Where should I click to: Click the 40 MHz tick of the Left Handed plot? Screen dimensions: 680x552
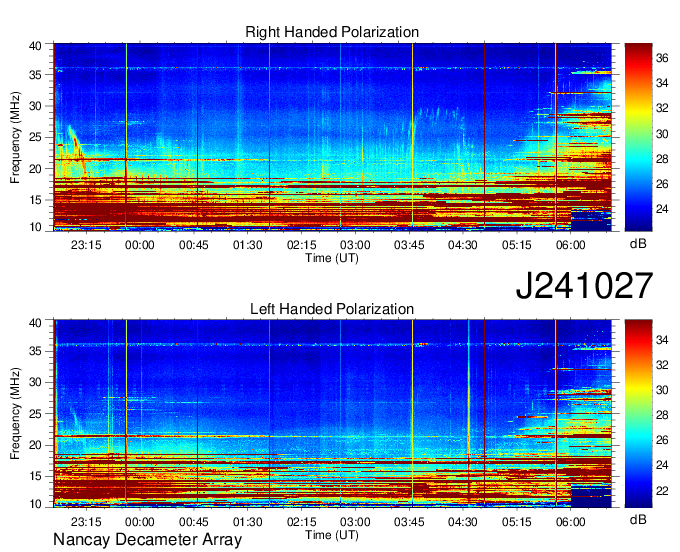(35, 323)
